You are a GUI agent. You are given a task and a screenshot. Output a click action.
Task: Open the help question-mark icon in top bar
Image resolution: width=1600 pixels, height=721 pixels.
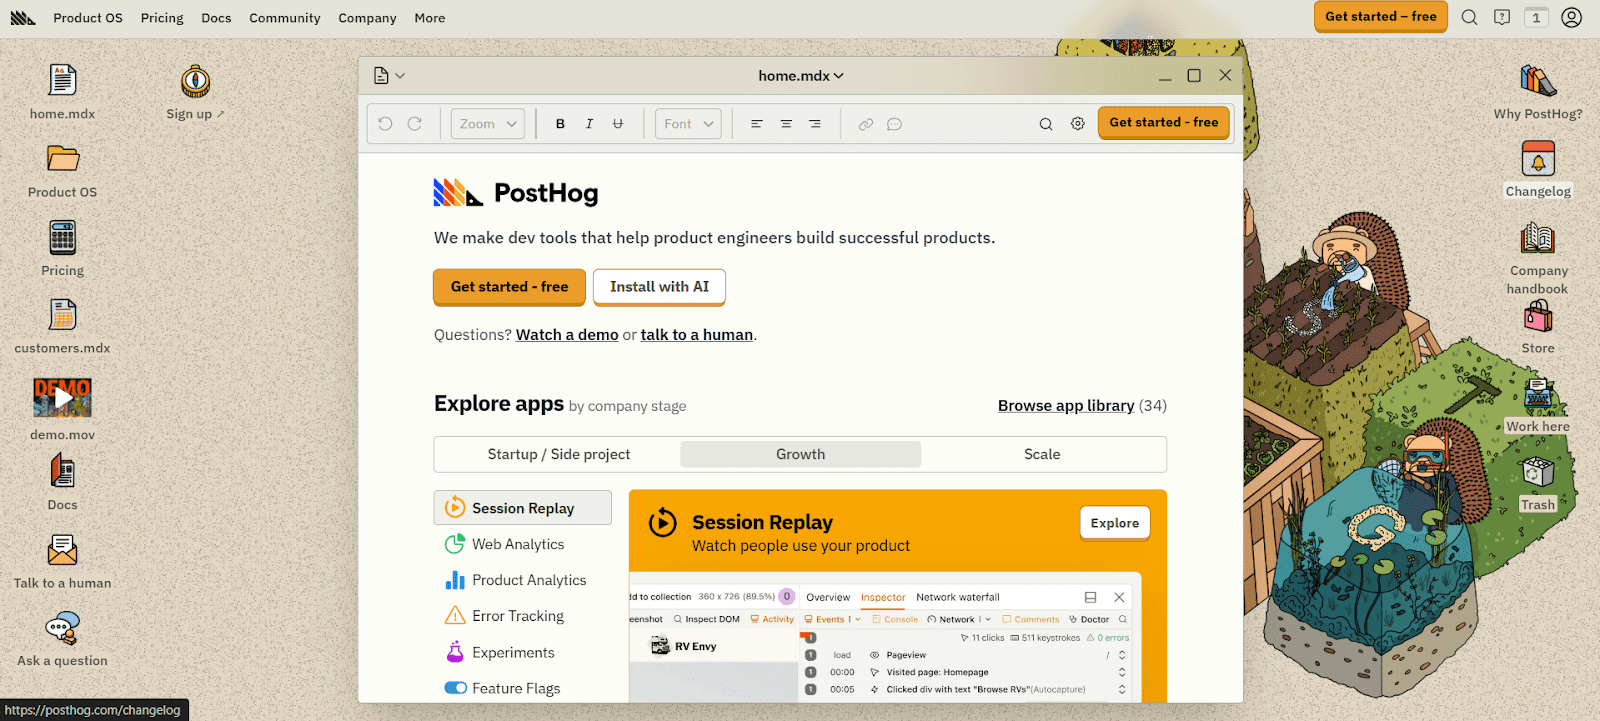[x=1502, y=17]
